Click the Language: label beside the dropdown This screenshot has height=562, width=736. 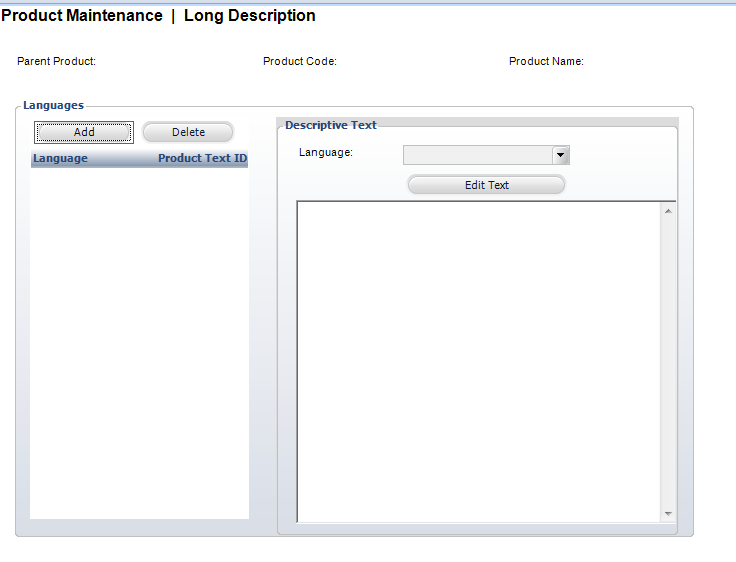326,152
